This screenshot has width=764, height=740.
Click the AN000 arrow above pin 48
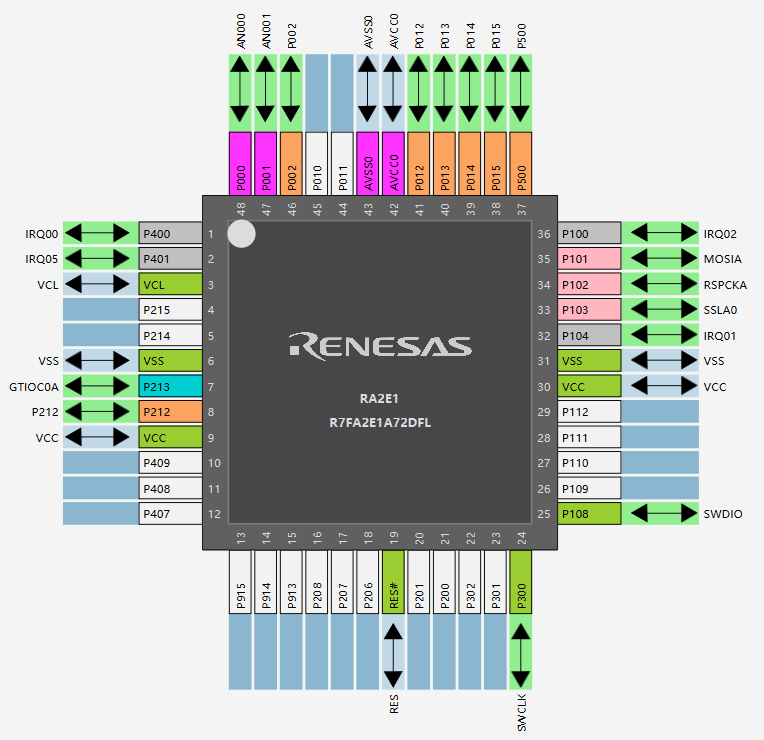241,90
